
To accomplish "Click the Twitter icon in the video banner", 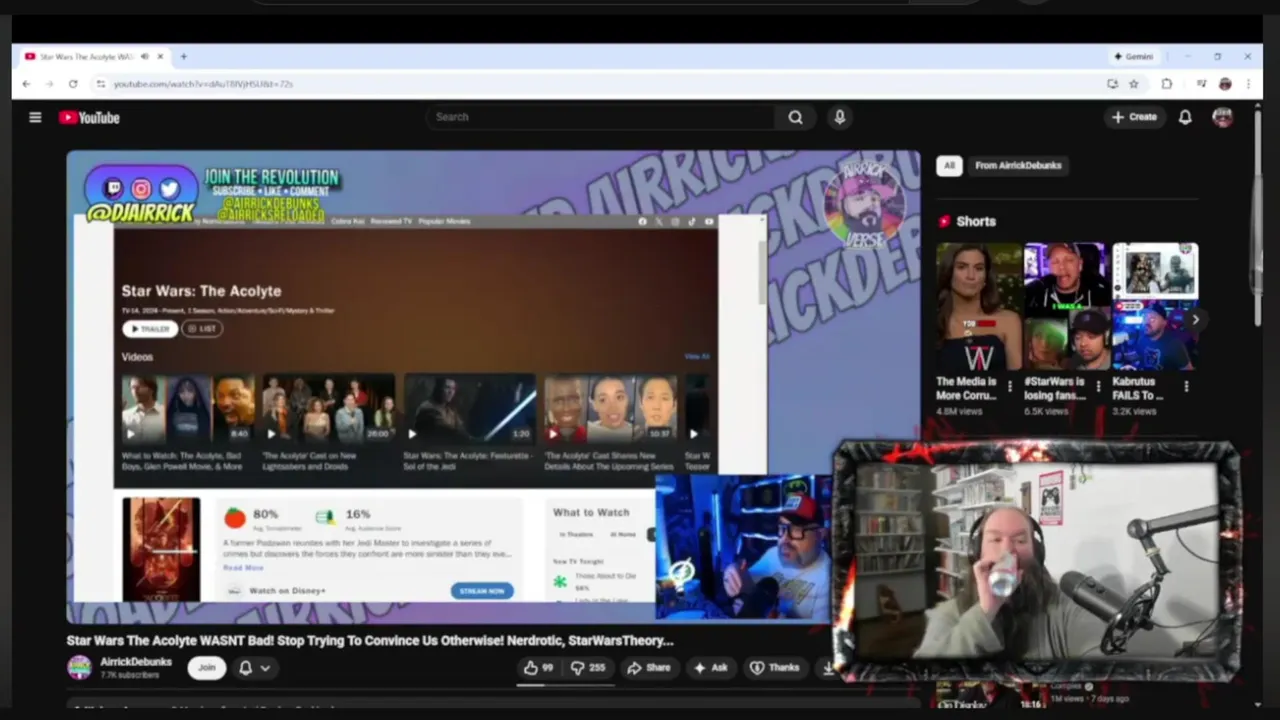I will click(x=169, y=189).
